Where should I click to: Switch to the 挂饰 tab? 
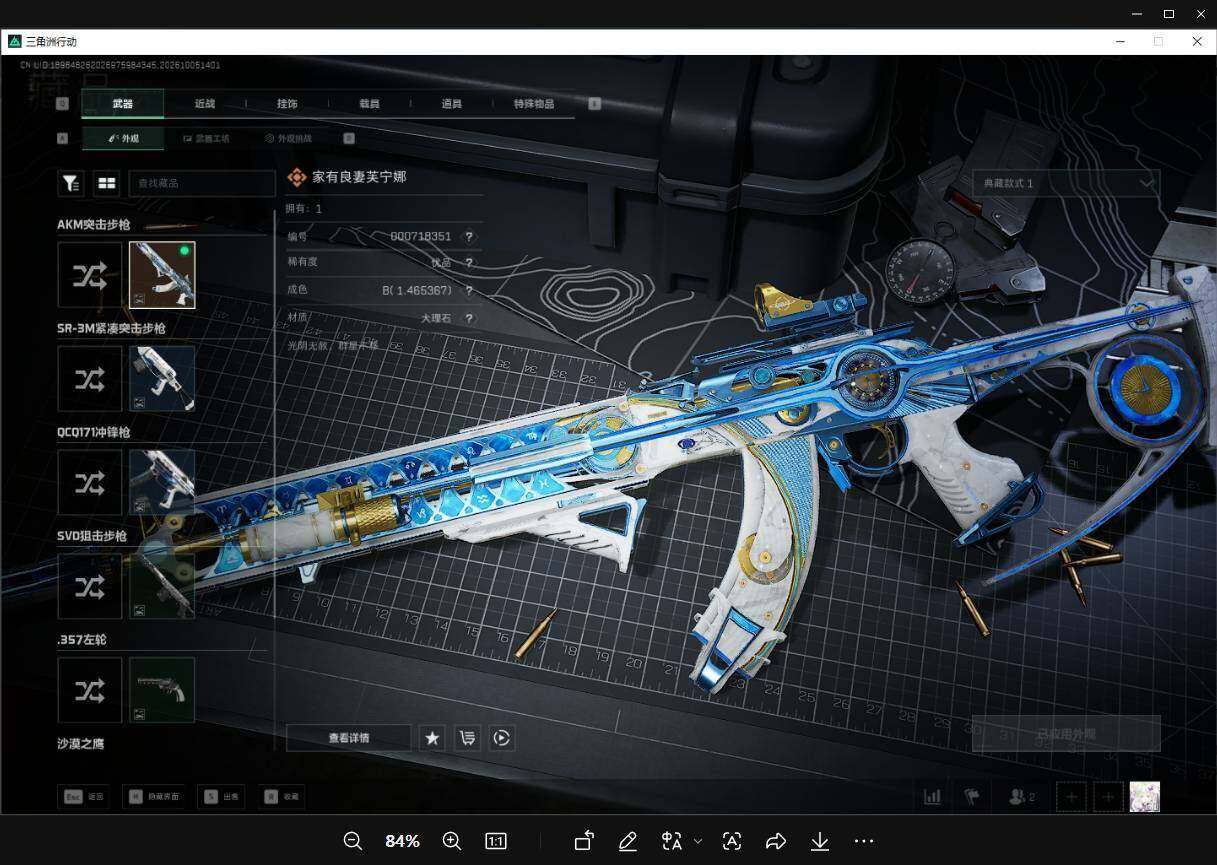tap(287, 104)
